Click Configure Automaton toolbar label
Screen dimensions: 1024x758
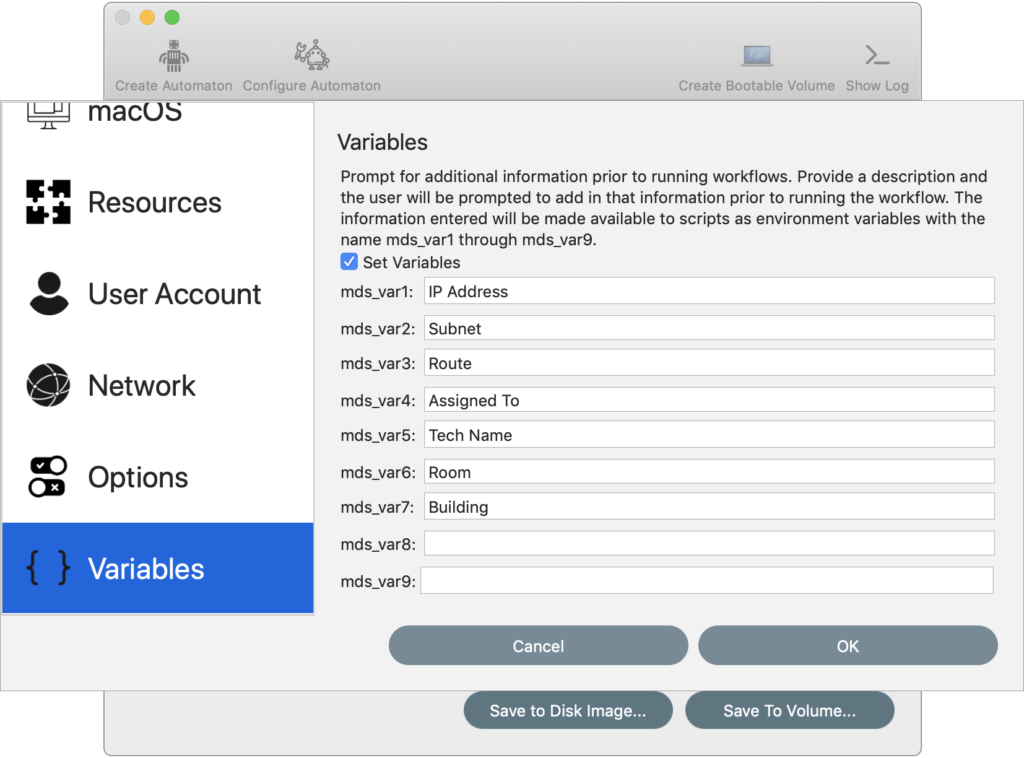(x=312, y=86)
